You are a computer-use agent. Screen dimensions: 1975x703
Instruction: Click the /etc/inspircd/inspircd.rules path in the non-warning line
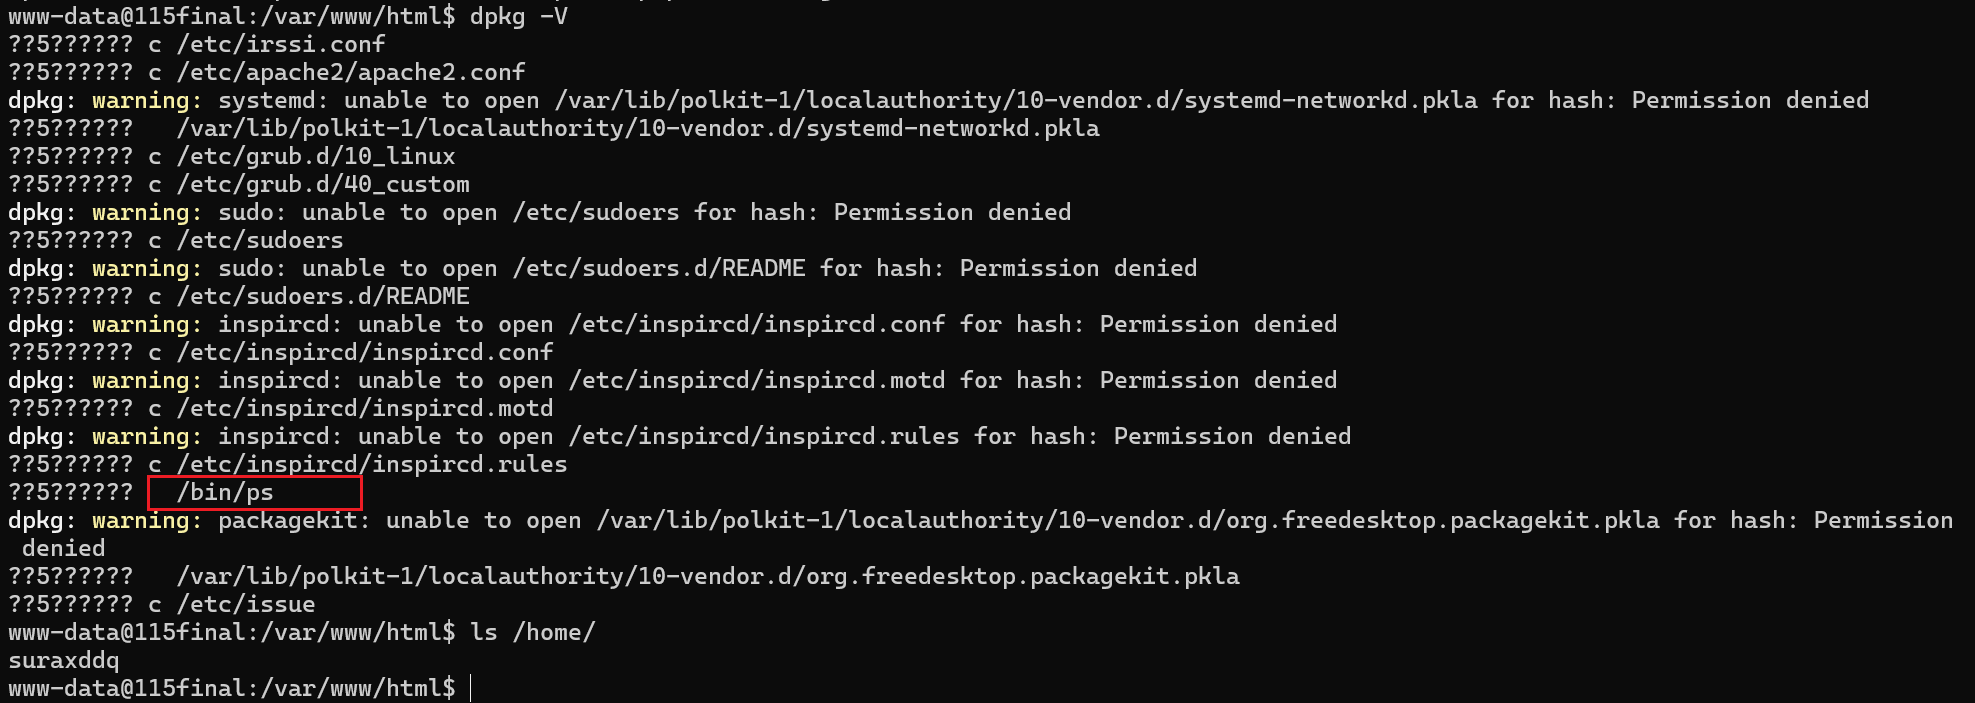tap(371, 465)
